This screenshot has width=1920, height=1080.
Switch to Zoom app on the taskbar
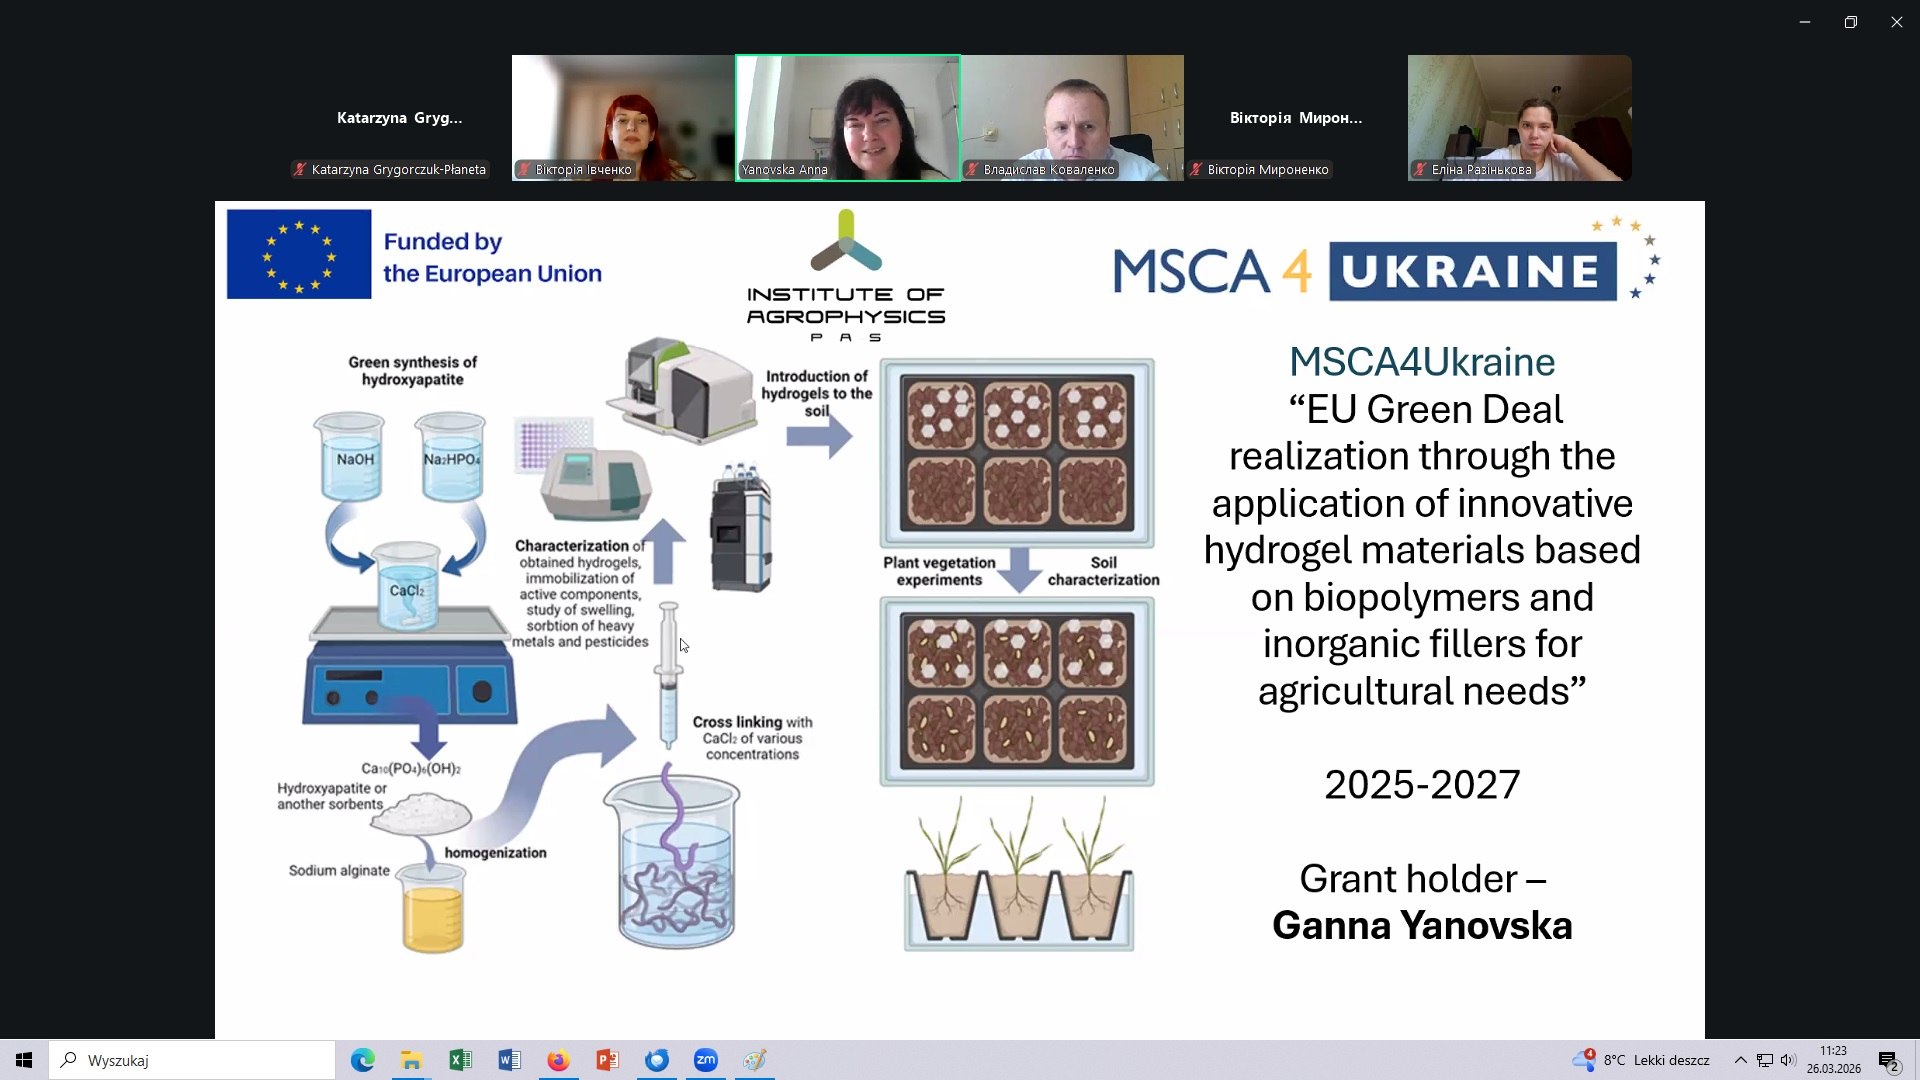705,1060
